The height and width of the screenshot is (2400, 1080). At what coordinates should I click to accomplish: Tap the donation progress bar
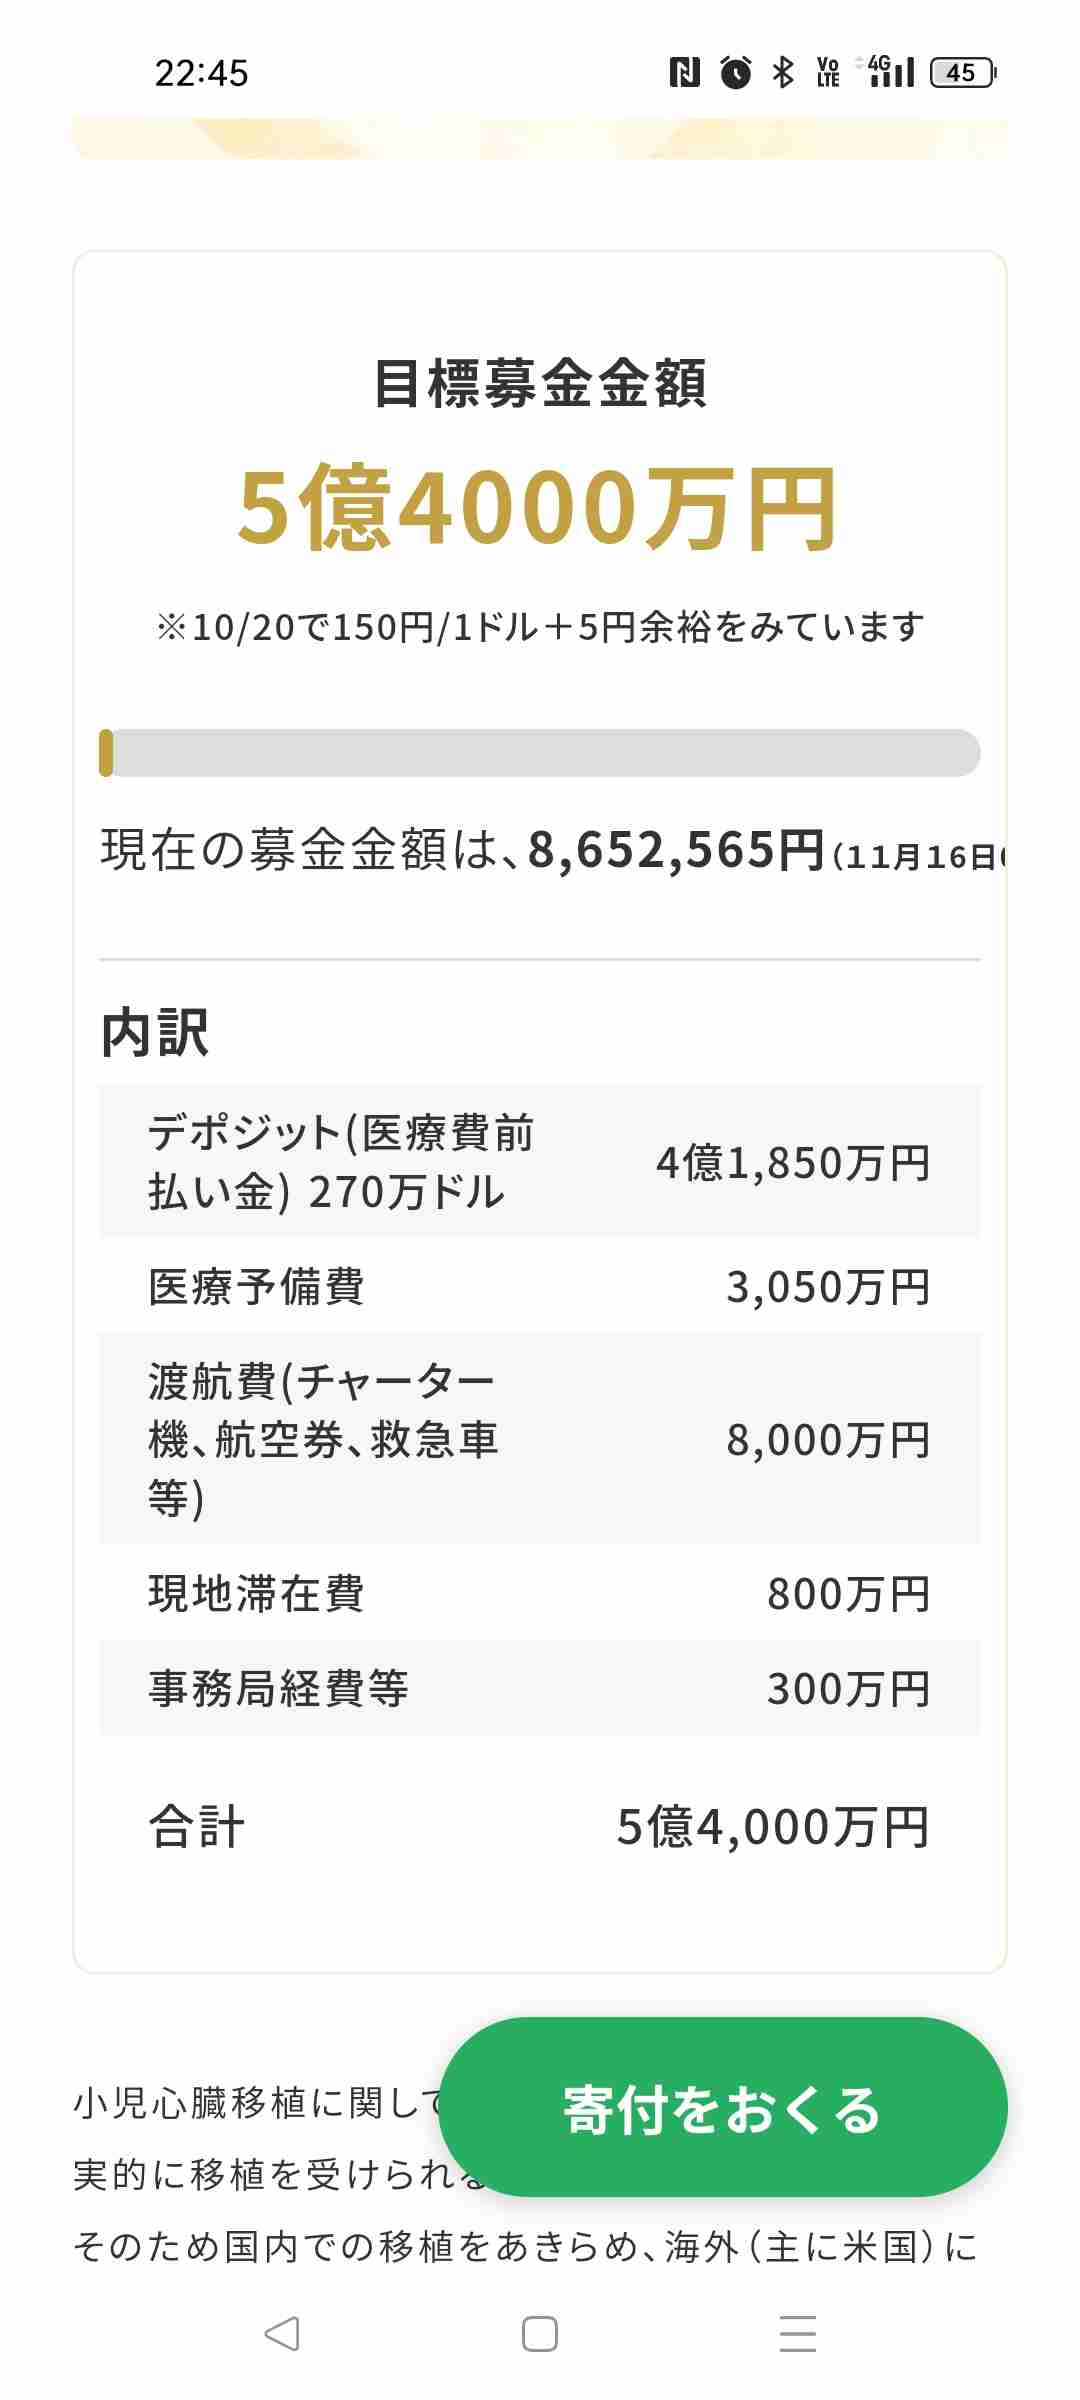click(x=540, y=753)
